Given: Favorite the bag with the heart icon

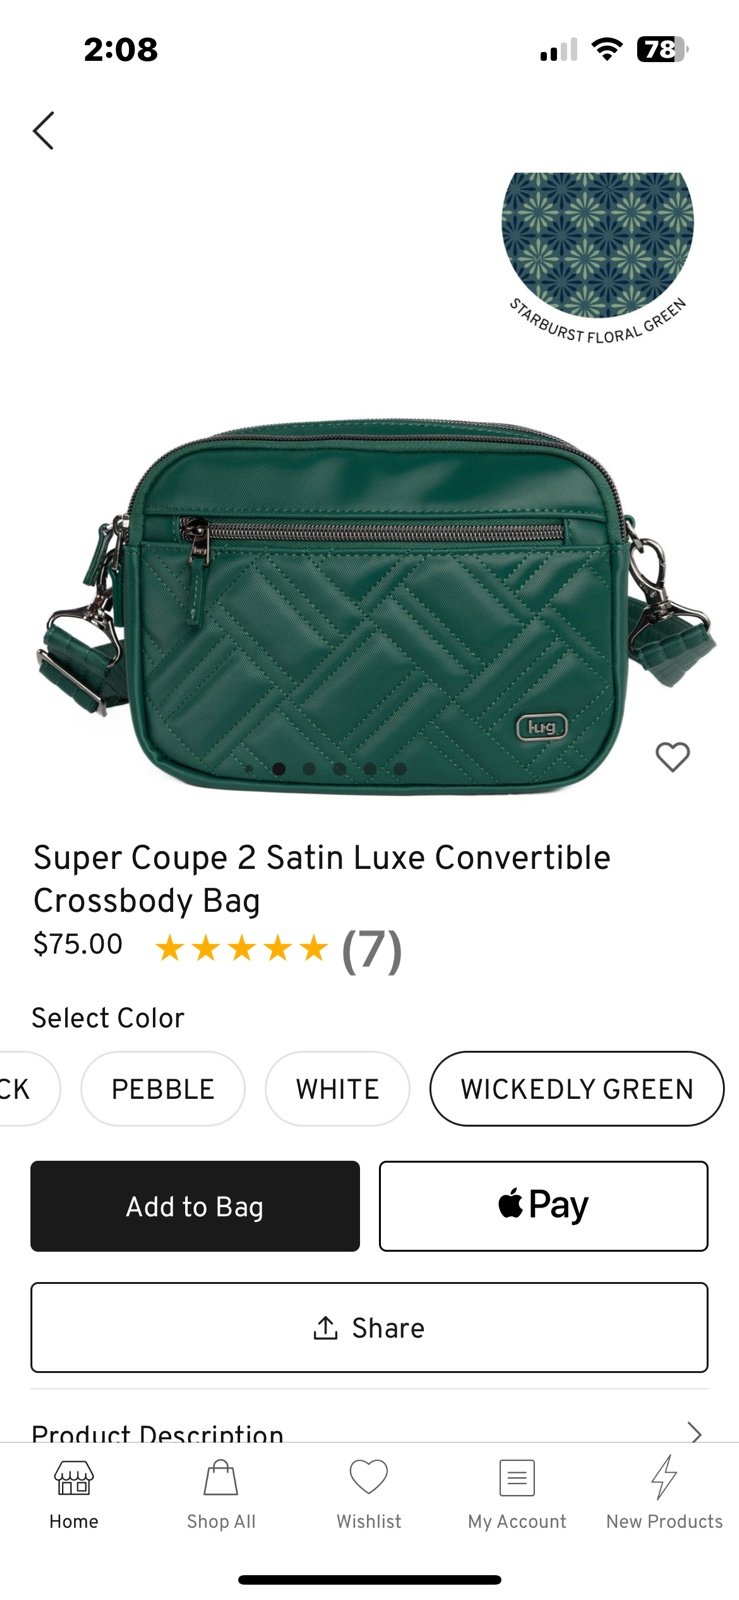Looking at the screenshot, I should 672,757.
